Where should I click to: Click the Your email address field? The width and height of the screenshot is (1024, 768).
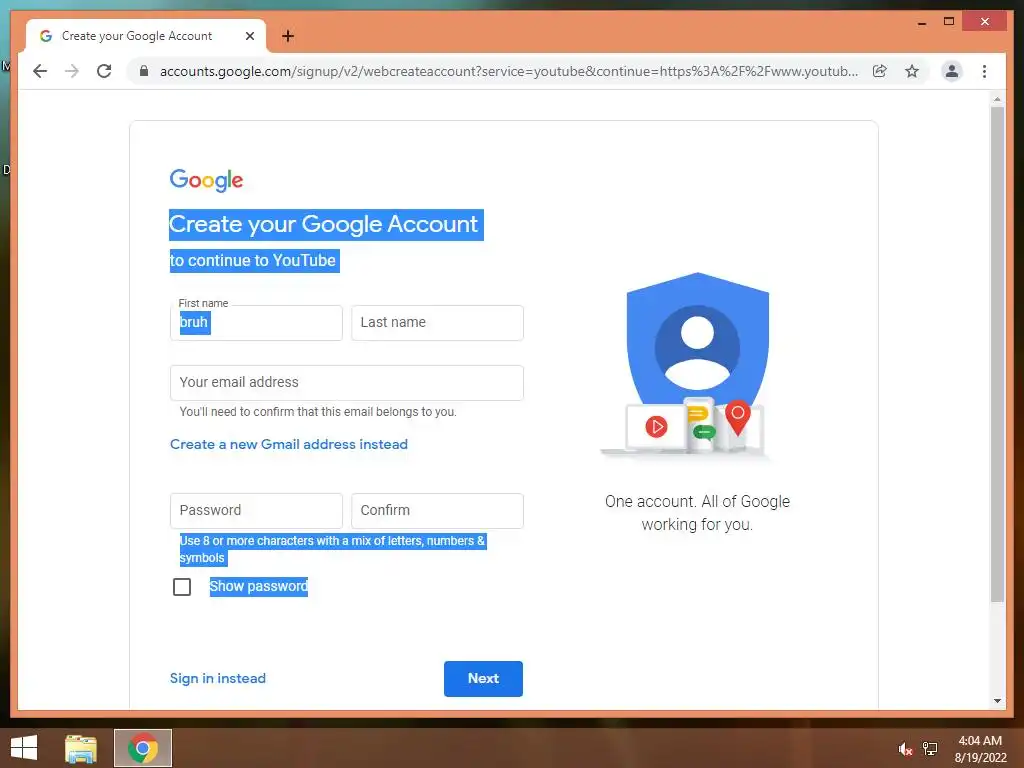coord(346,383)
